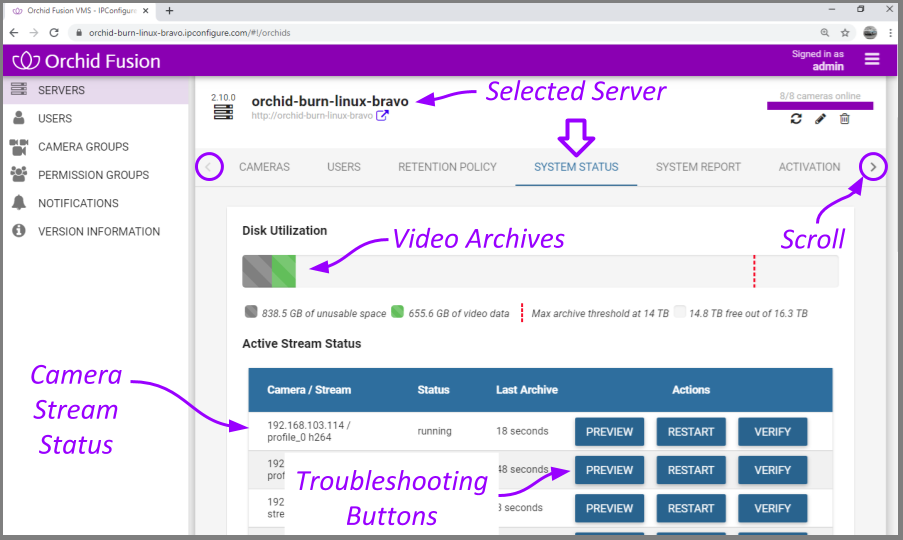Viewport: 903px width, 540px height.
Task: Click the Camera Groups video camera icon
Action: [18, 147]
